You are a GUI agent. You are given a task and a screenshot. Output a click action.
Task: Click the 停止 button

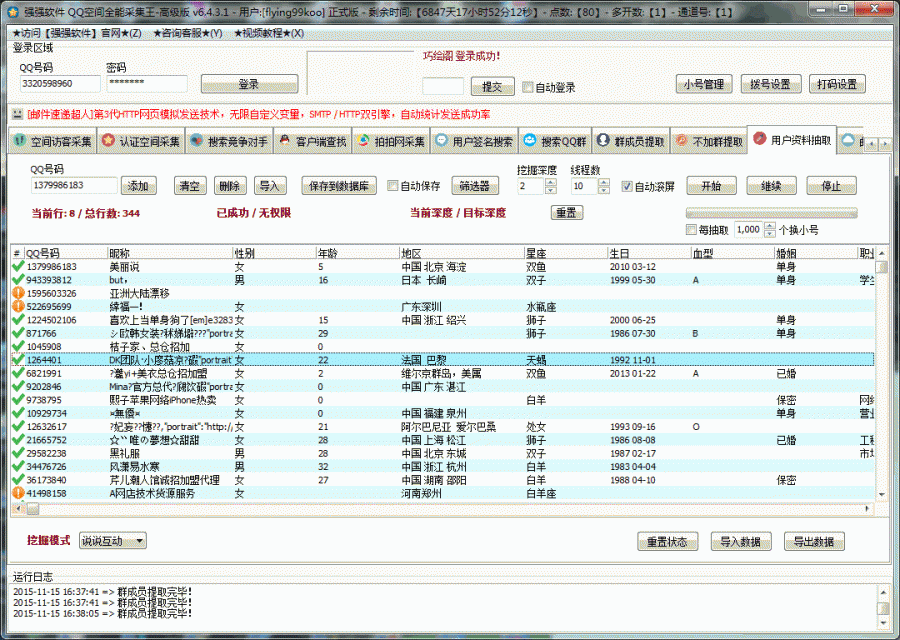click(x=831, y=186)
